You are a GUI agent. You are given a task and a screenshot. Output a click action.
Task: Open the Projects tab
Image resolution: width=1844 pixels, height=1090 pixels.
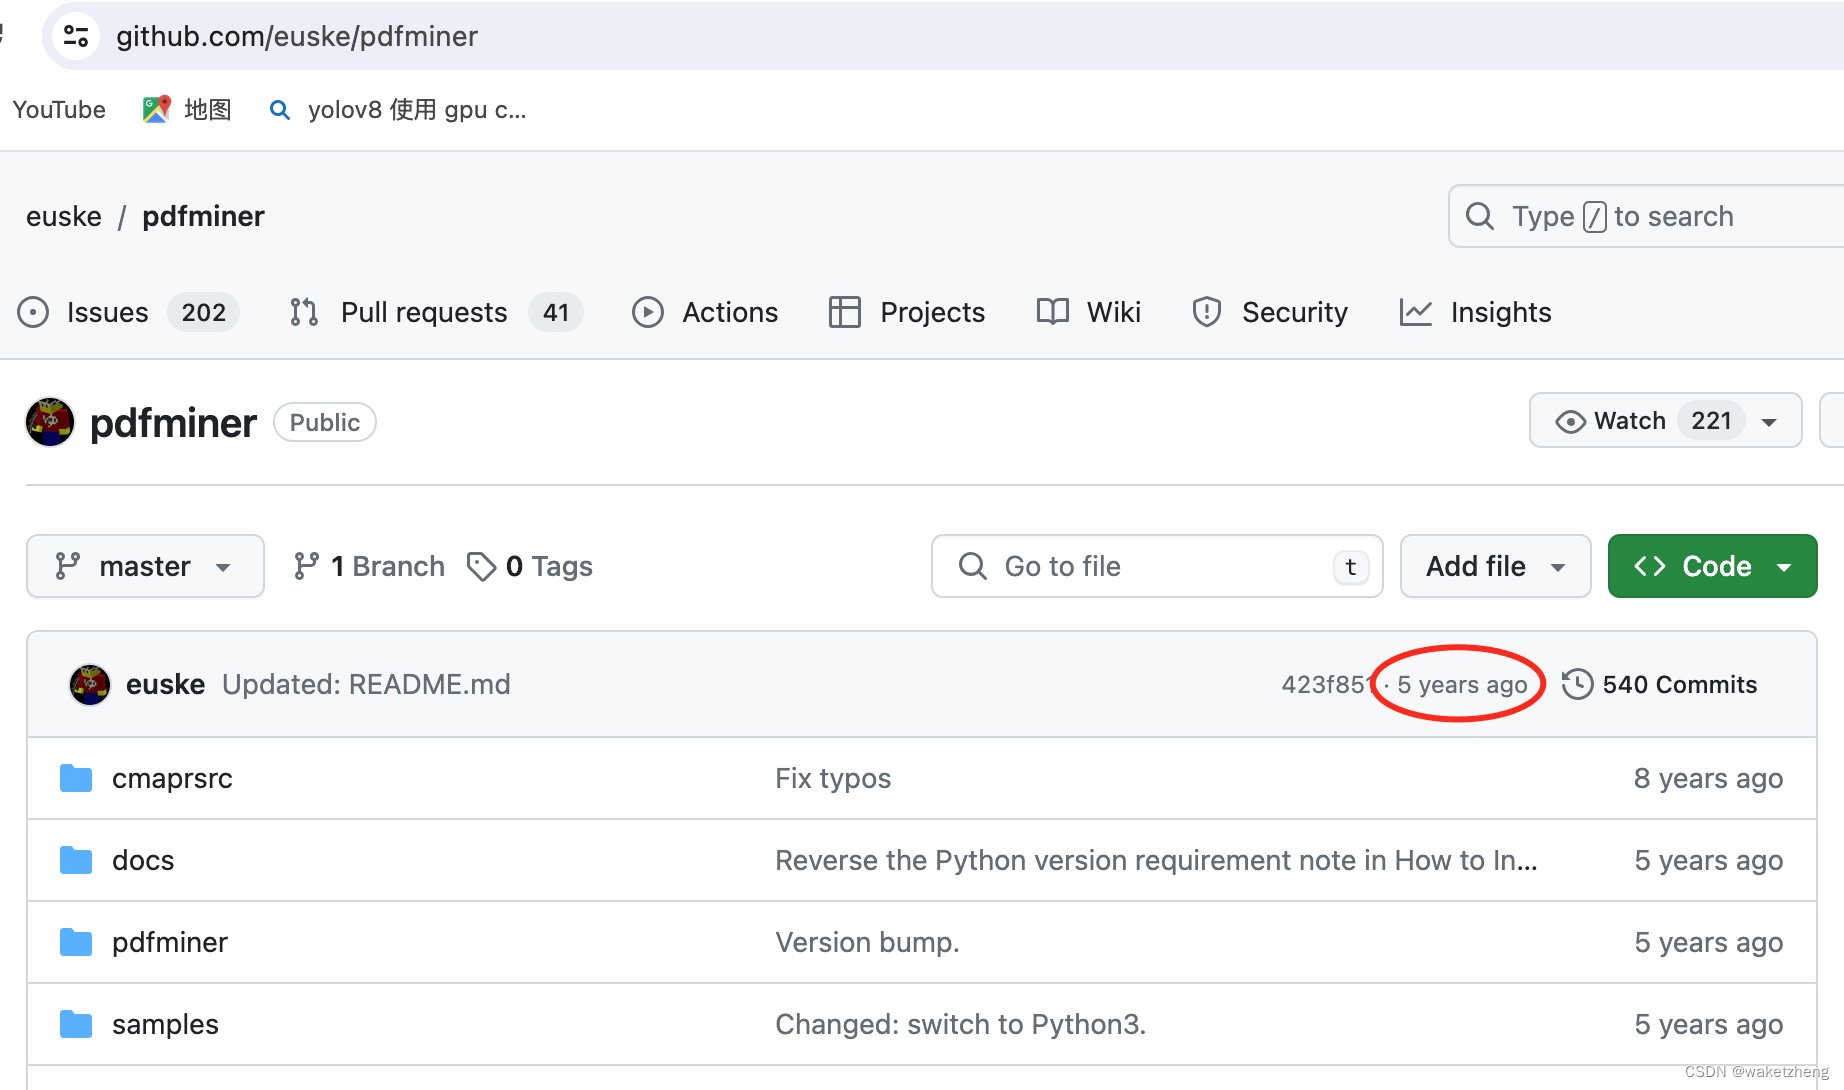(907, 312)
